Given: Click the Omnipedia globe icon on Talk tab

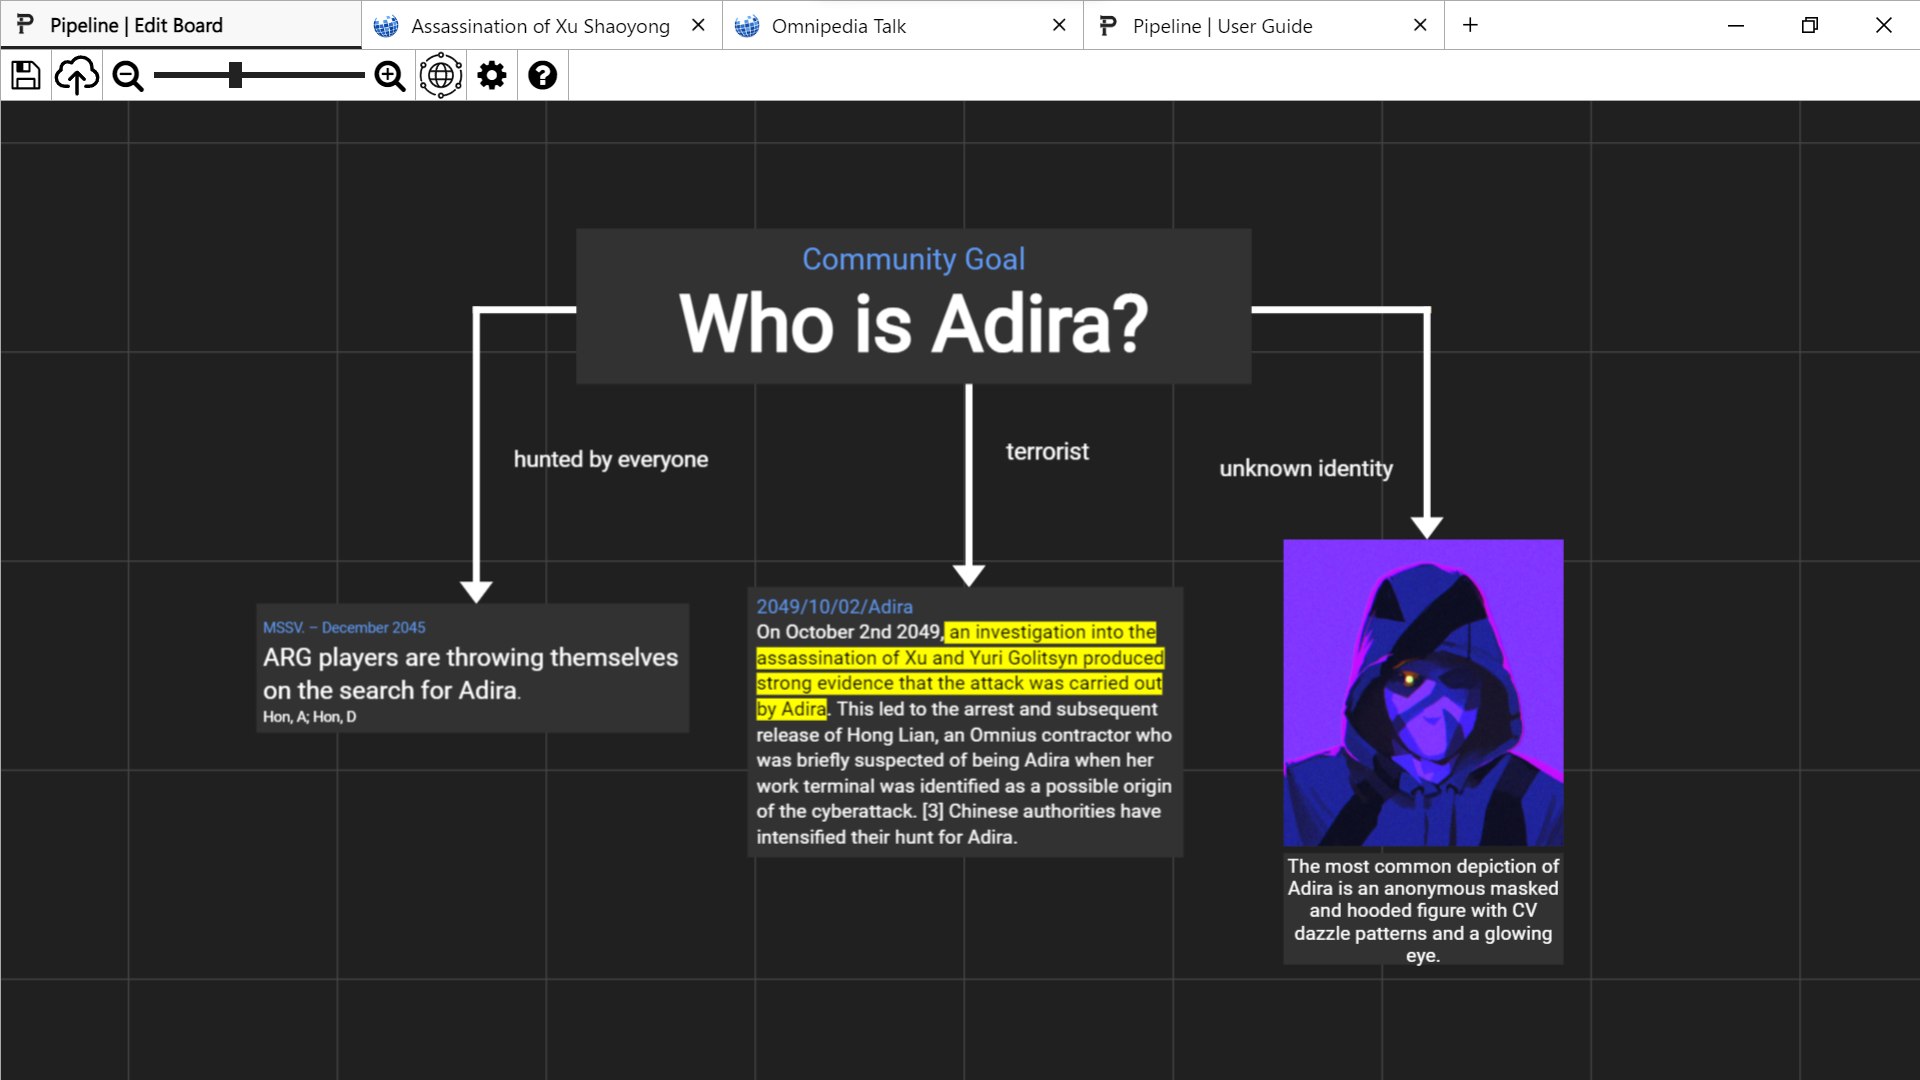Looking at the screenshot, I should (x=747, y=26).
